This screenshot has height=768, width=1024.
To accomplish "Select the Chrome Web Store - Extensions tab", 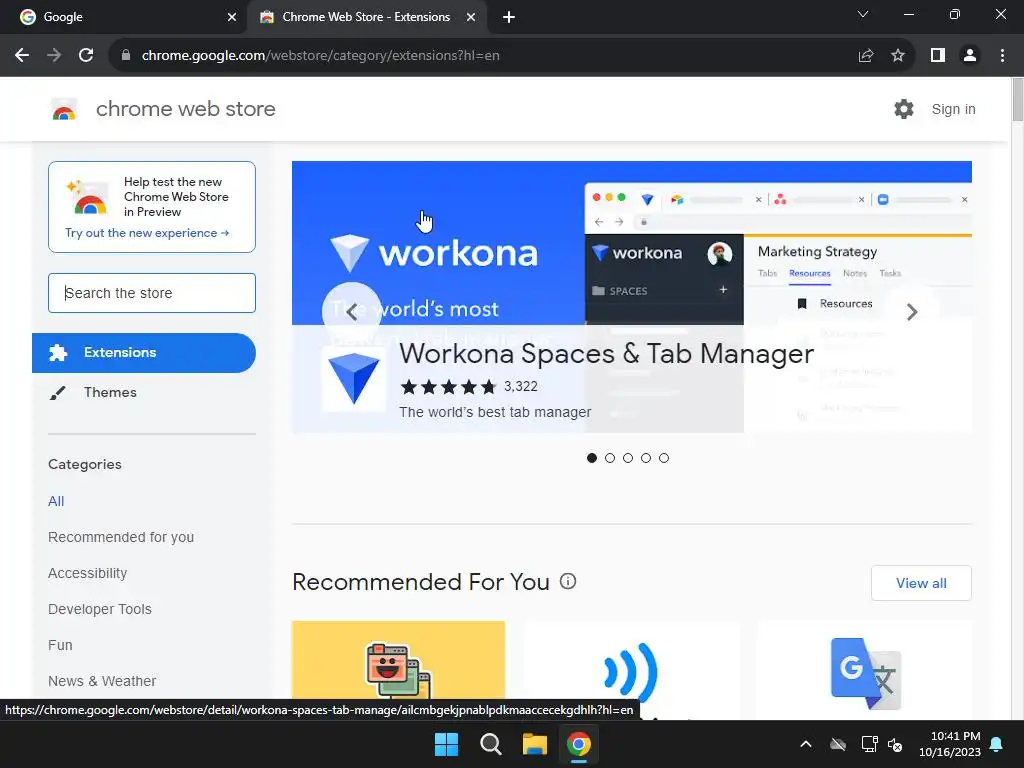I will (x=367, y=17).
